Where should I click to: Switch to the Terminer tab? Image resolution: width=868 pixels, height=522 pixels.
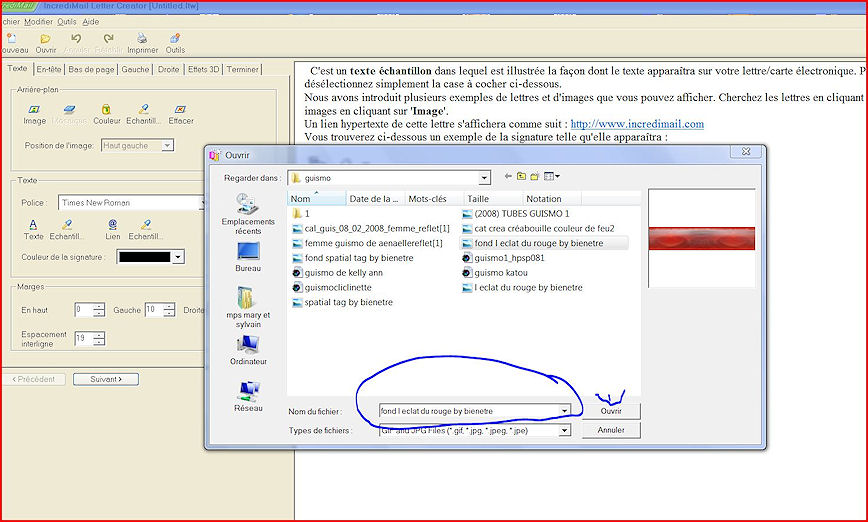coord(242,69)
